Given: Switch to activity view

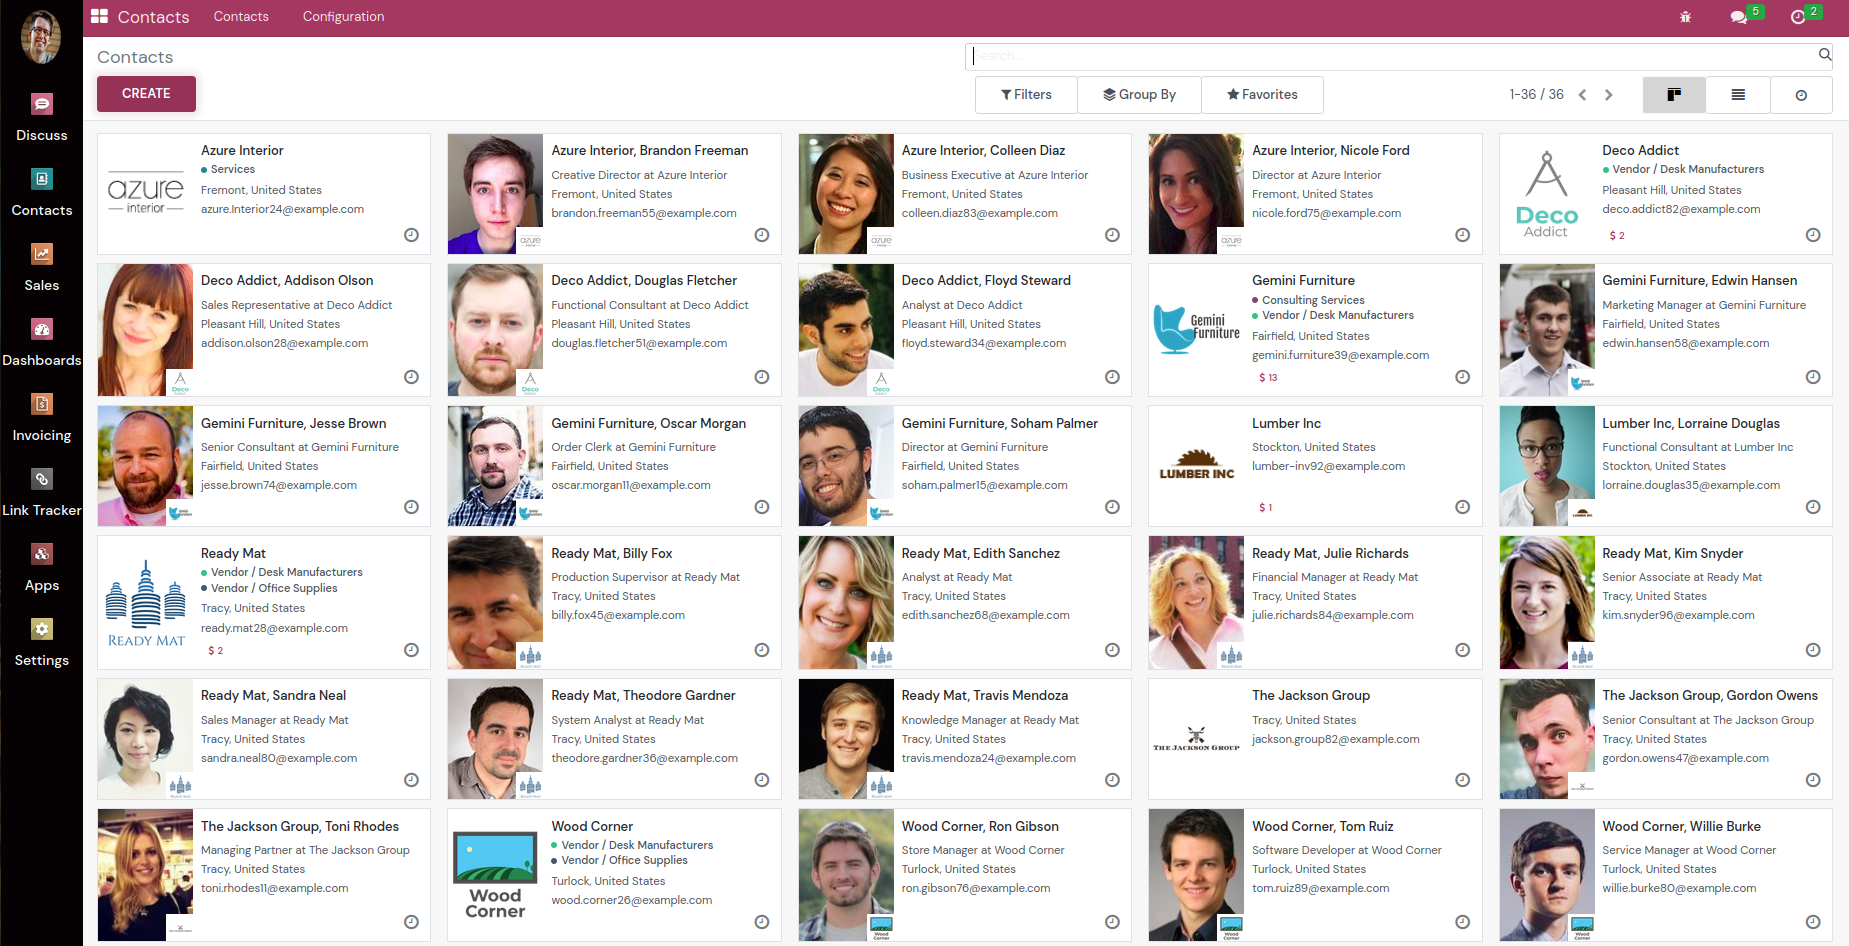Looking at the screenshot, I should pyautogui.click(x=1801, y=95).
